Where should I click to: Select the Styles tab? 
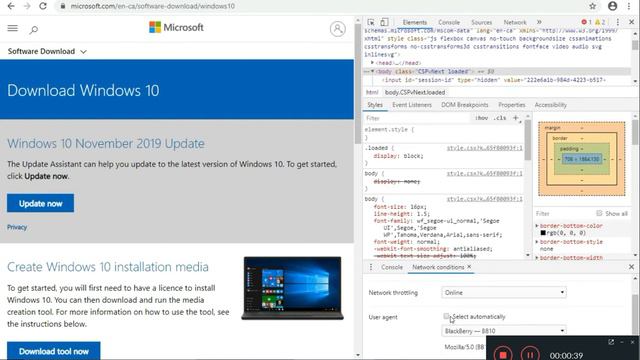[x=375, y=105]
